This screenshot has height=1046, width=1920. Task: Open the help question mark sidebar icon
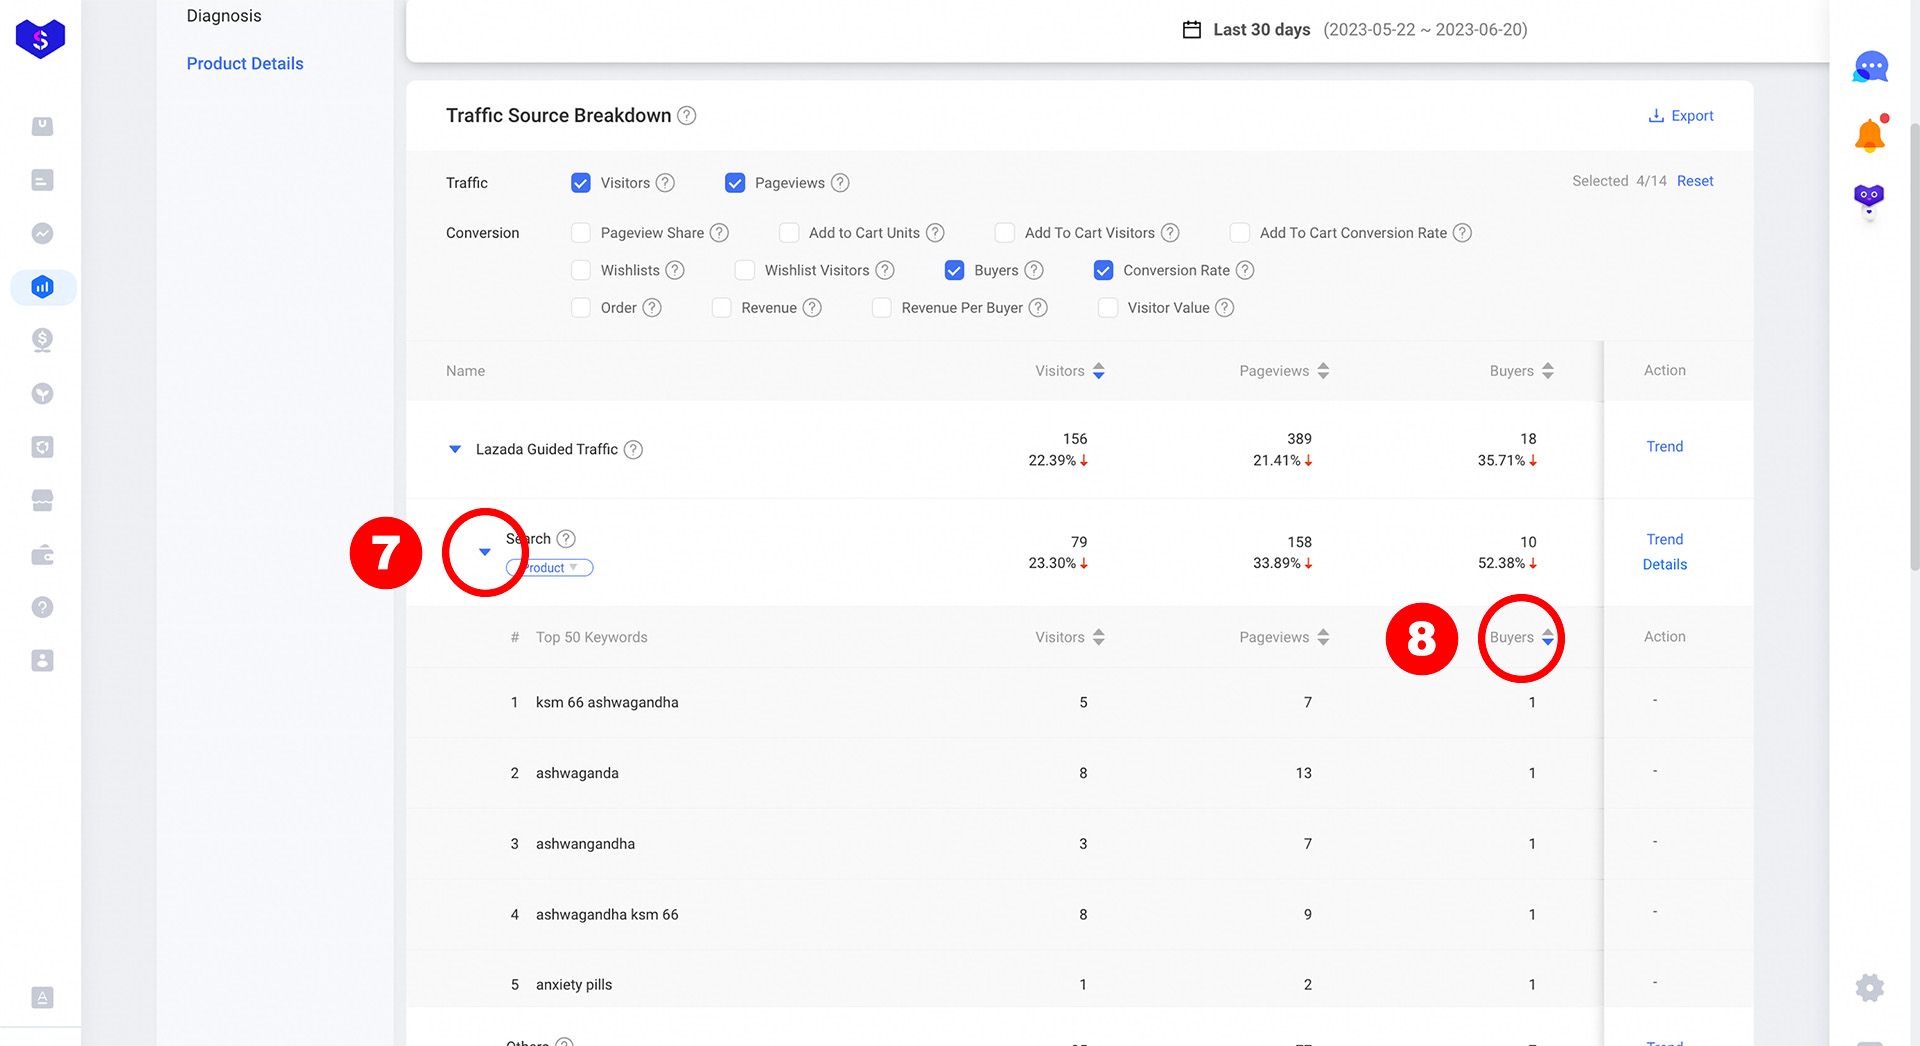pyautogui.click(x=42, y=607)
